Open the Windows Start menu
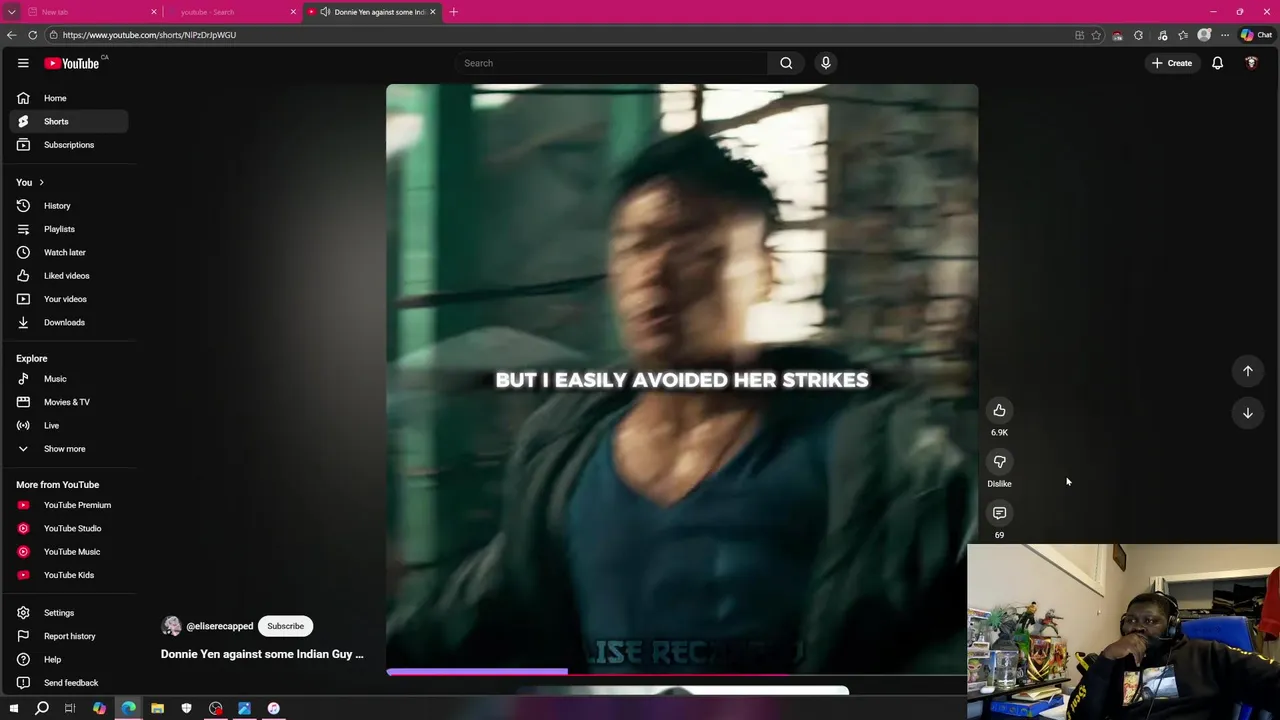 point(13,708)
